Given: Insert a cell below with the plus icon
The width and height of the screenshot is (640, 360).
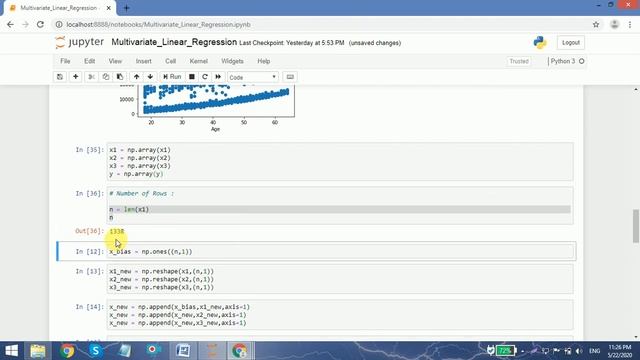Looking at the screenshot, I should click(76, 77).
